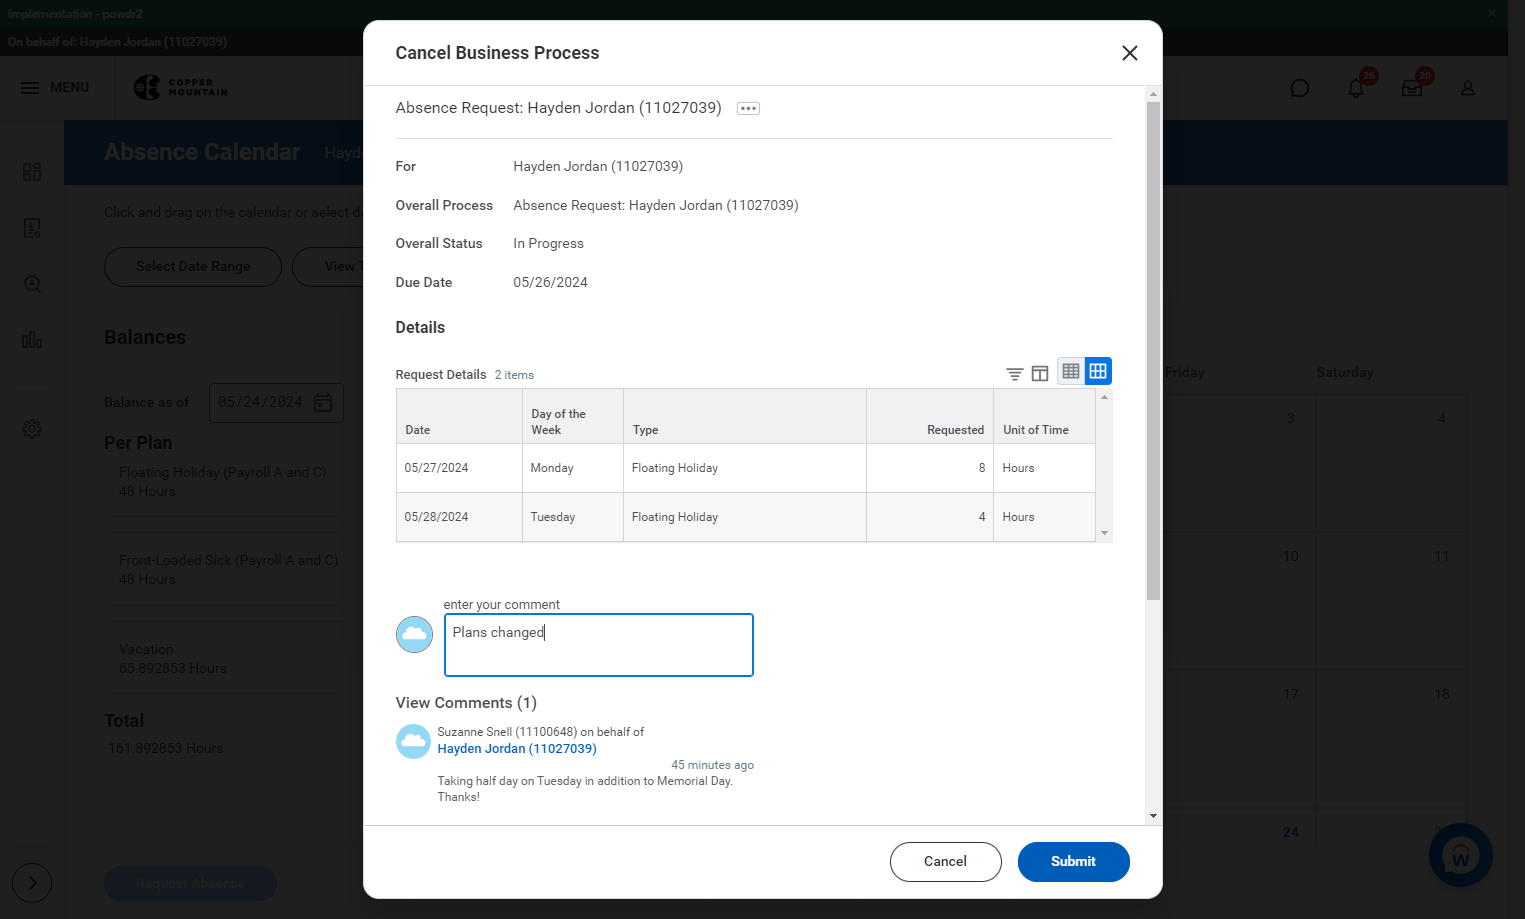
Task: Open the Workday assistant floating icon
Action: 1460,855
